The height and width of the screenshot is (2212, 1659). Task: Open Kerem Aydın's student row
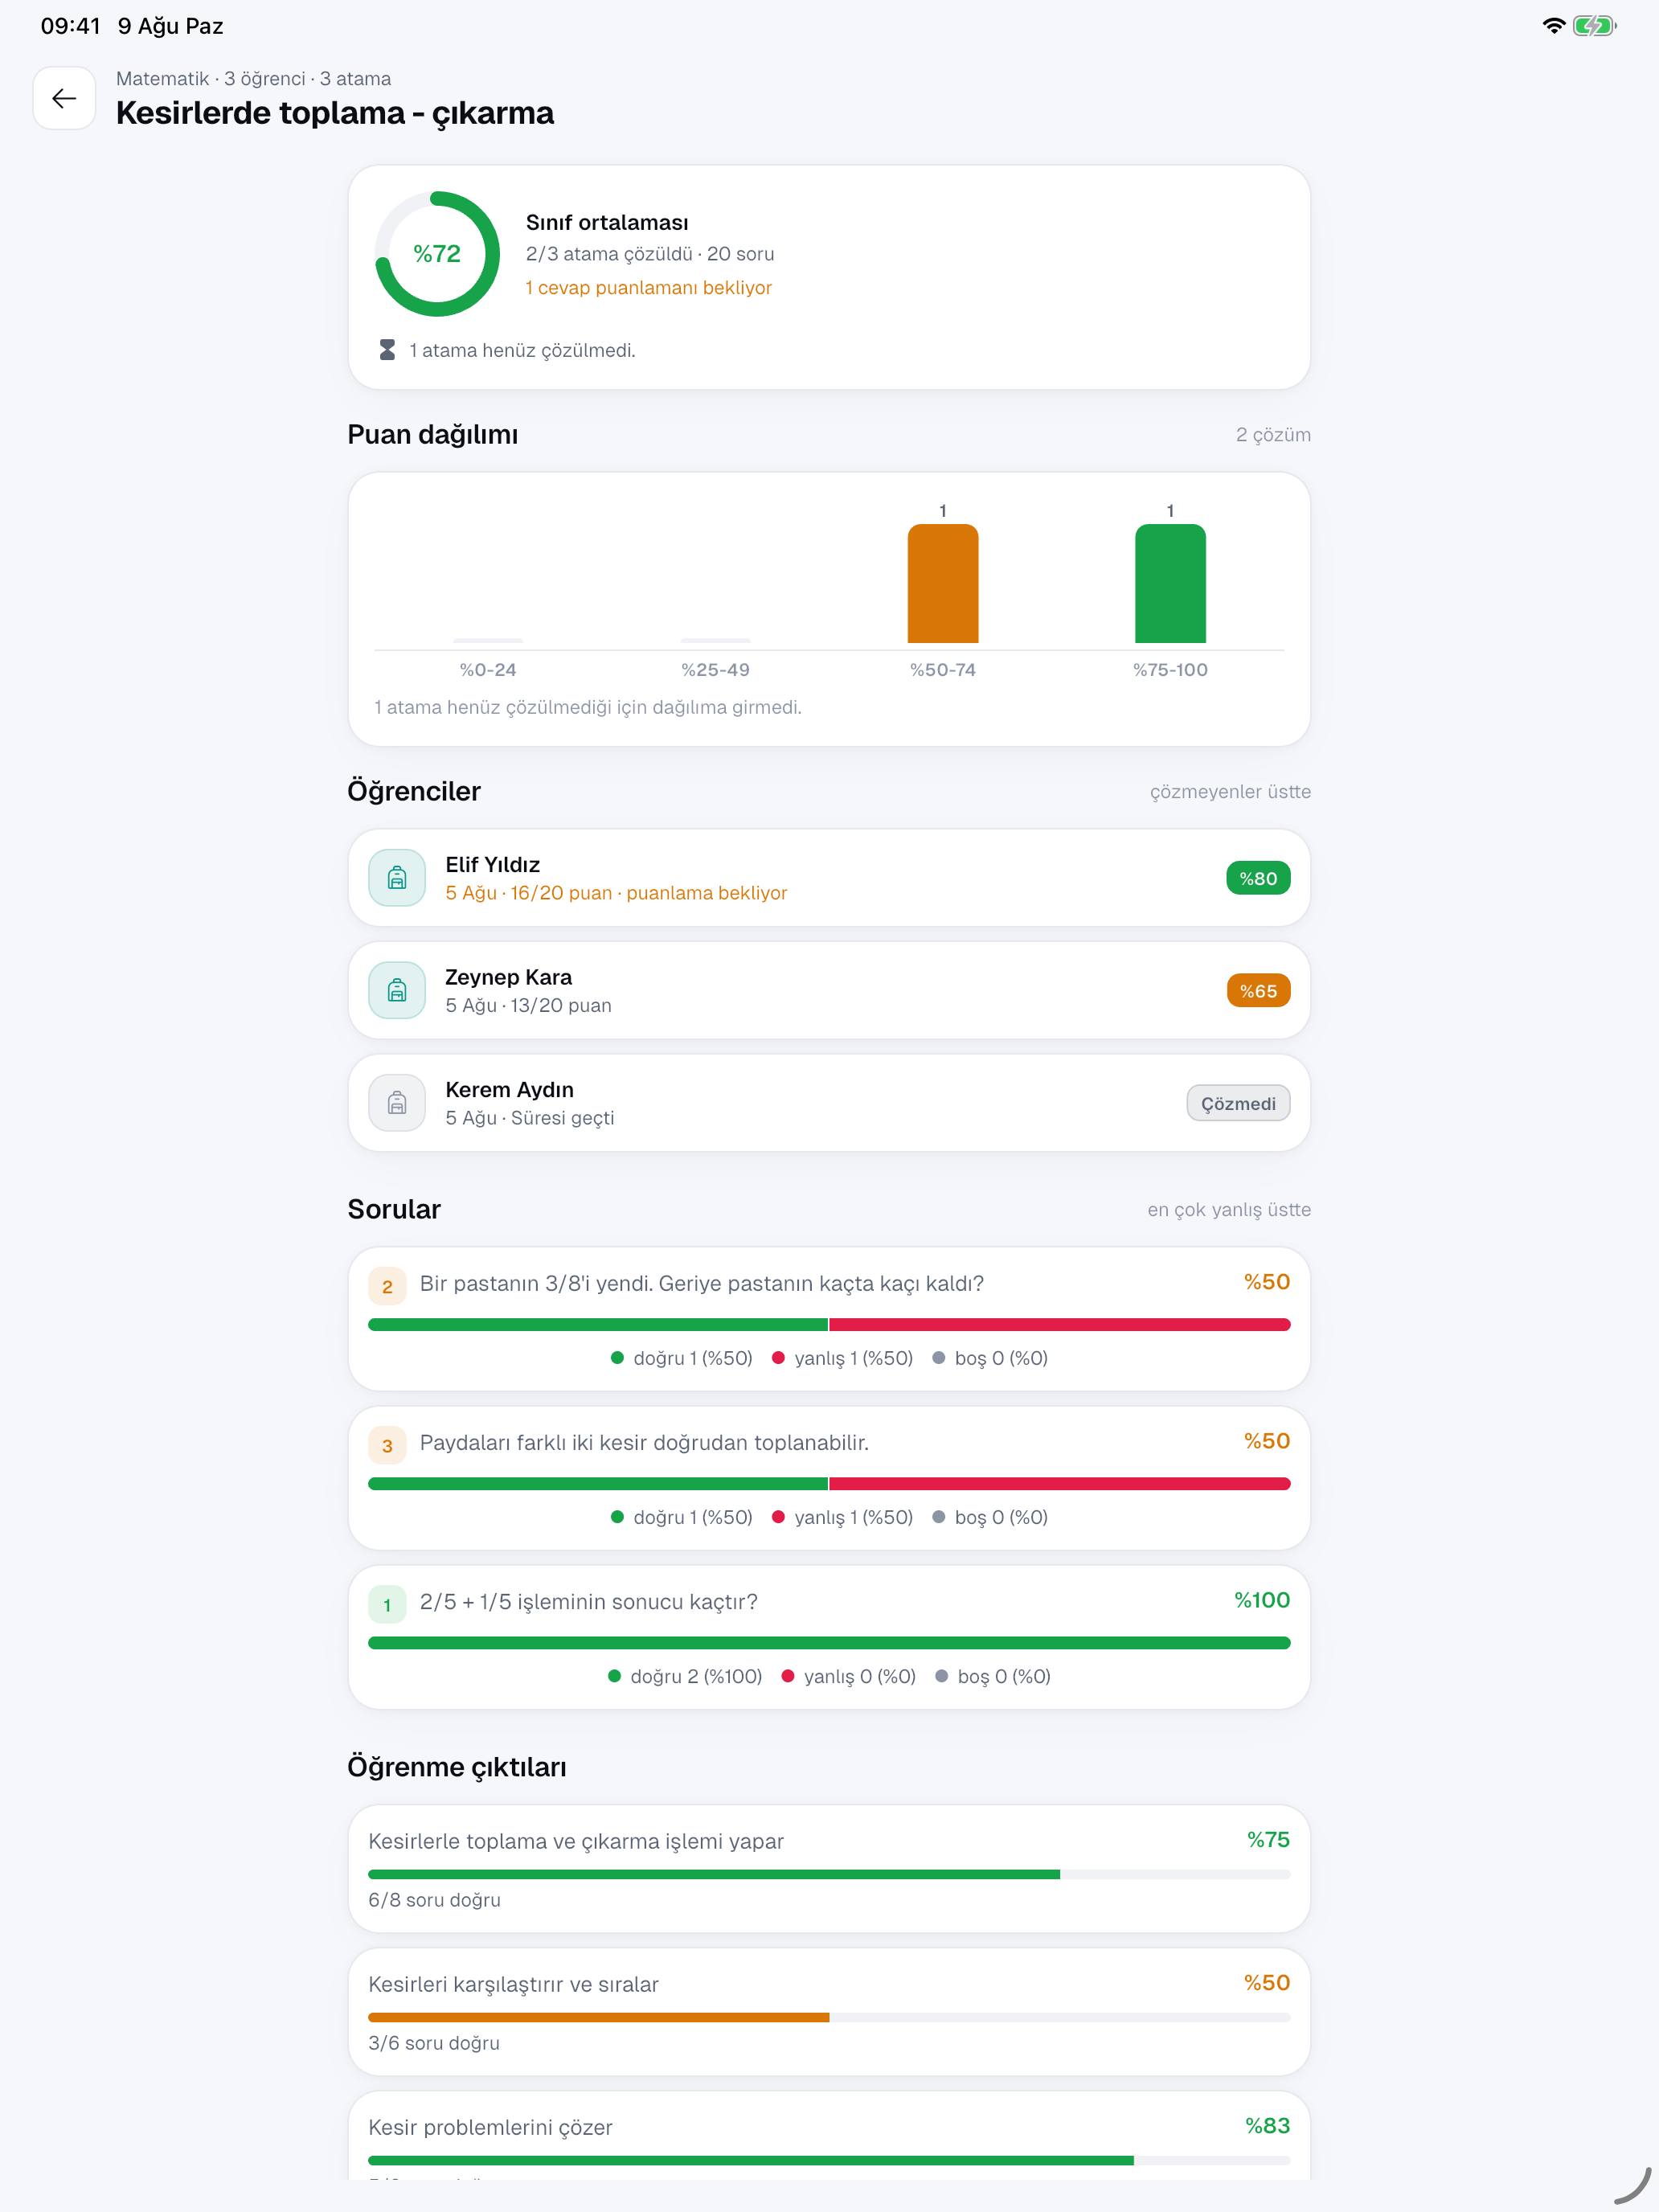click(829, 1103)
